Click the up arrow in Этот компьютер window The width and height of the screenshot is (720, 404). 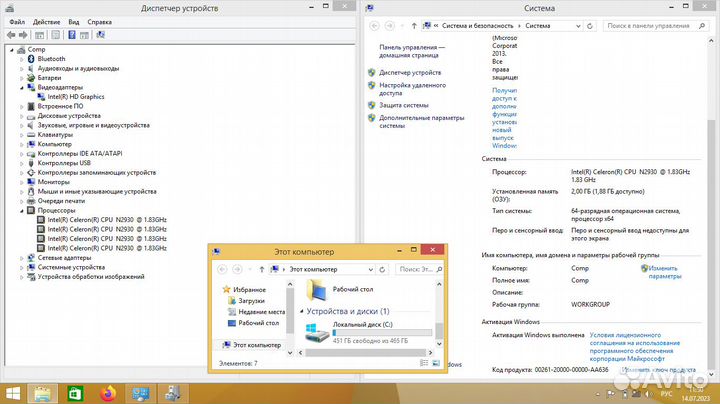pyautogui.click(x=262, y=269)
